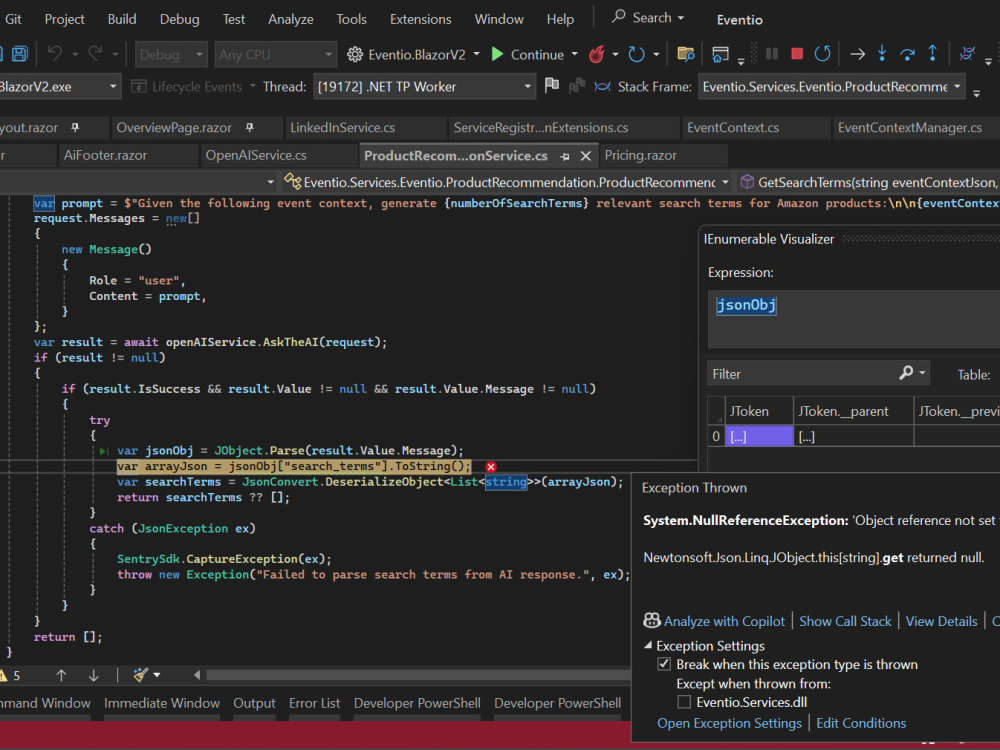Open the Error List tab
Image resolution: width=1000 pixels, height=750 pixels.
(314, 703)
